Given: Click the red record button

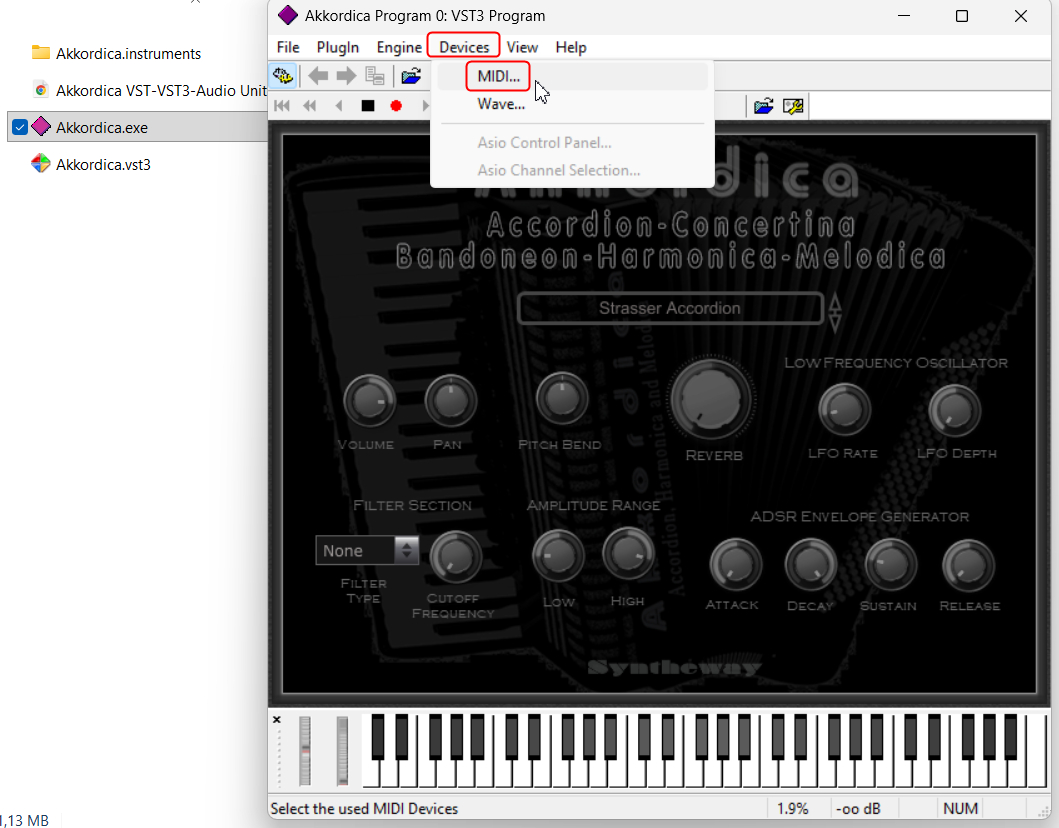Looking at the screenshot, I should pos(396,105).
